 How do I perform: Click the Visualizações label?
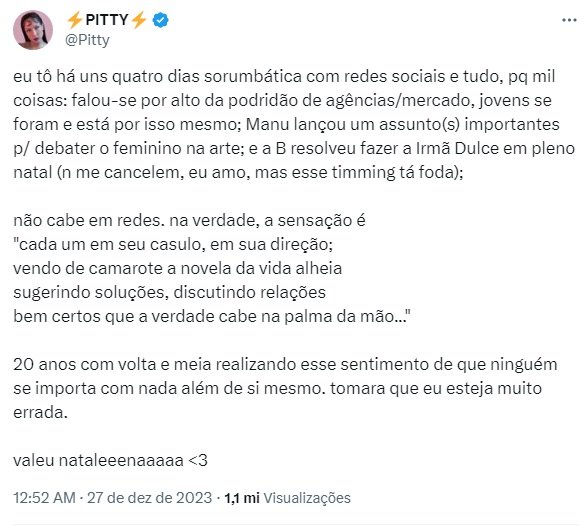307,498
